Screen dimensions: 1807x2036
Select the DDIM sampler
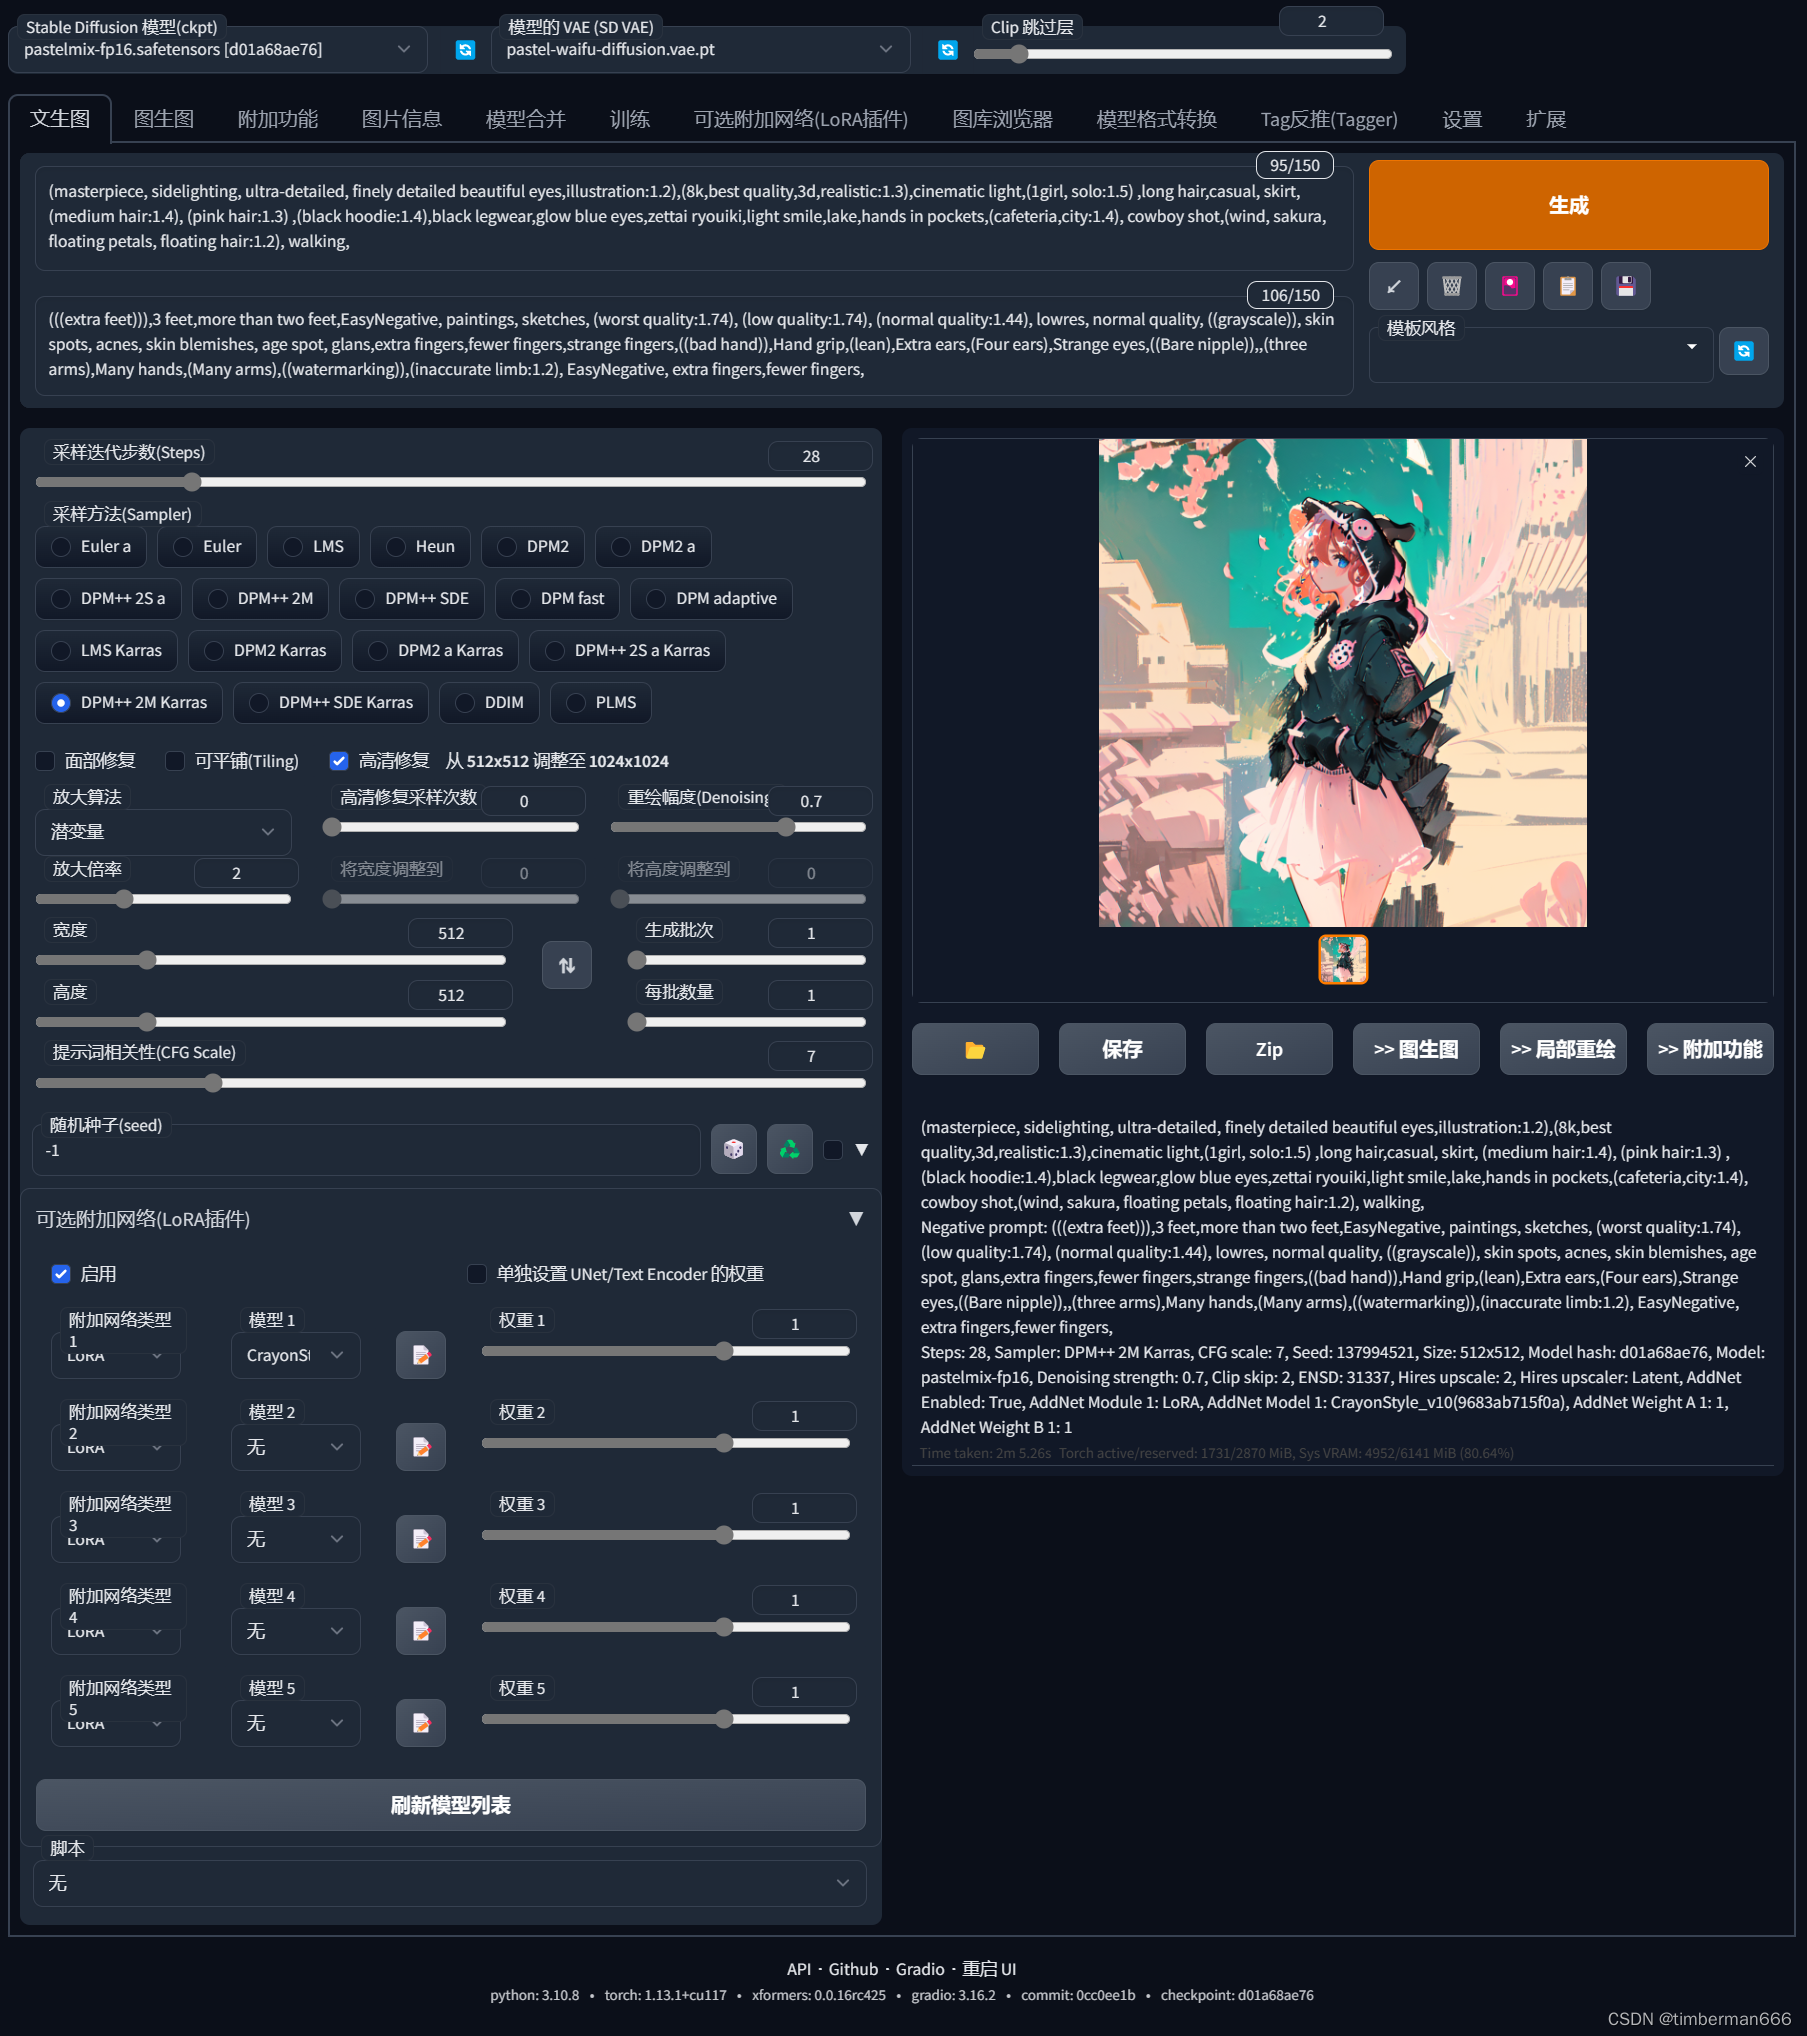coord(490,703)
